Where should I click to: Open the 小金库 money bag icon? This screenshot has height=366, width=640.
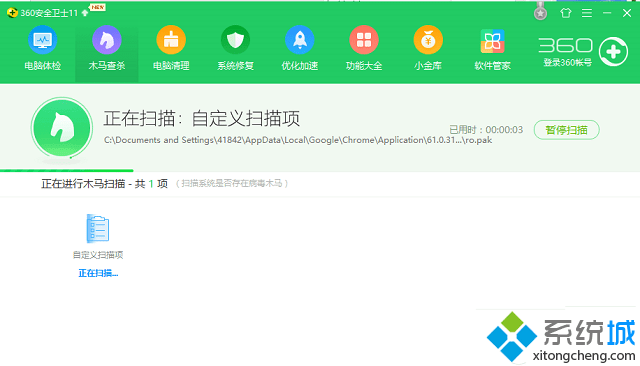428,40
